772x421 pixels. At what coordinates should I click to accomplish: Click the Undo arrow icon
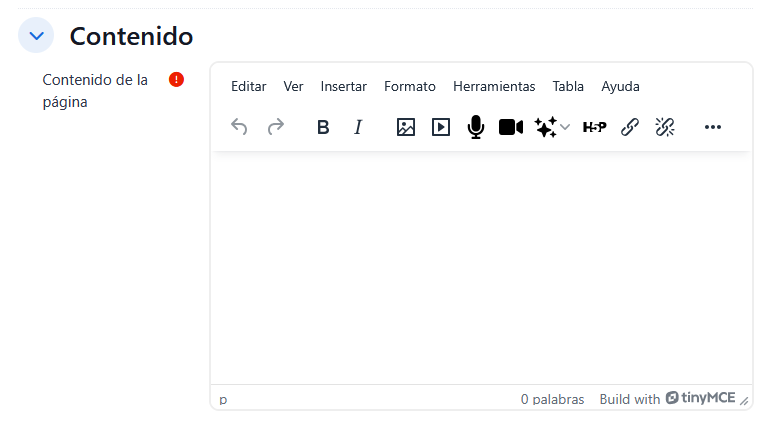pyautogui.click(x=239, y=127)
